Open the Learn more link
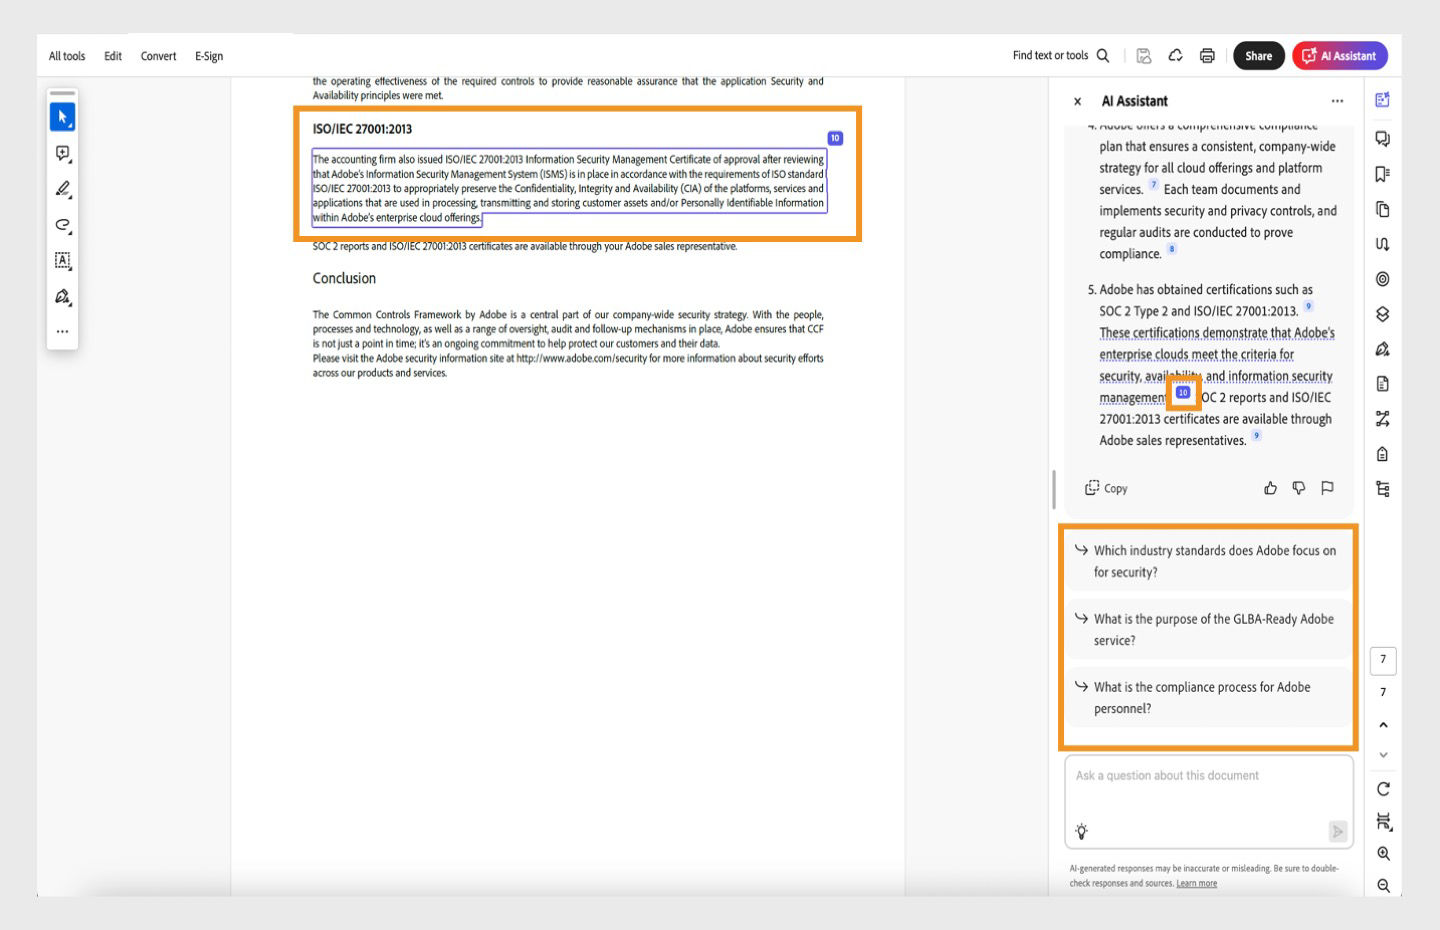 click(1196, 883)
